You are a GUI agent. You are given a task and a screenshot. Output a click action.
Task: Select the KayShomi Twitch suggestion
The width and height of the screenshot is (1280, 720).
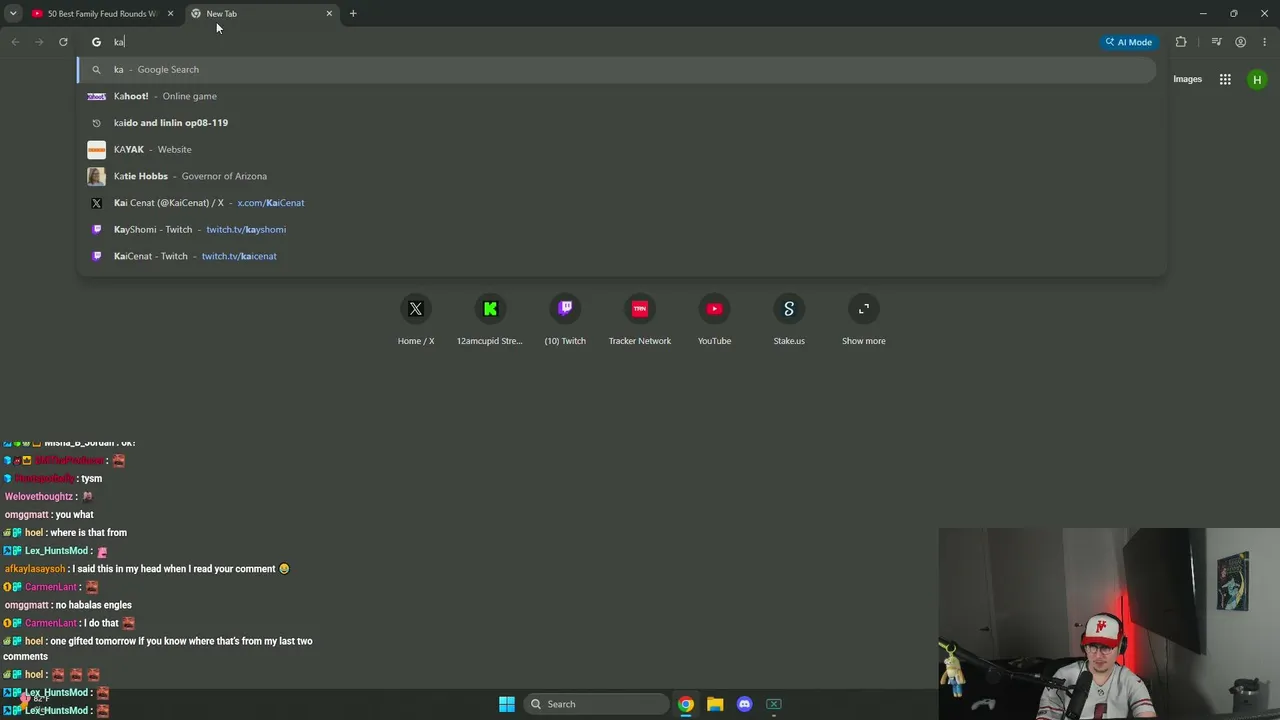[617, 229]
